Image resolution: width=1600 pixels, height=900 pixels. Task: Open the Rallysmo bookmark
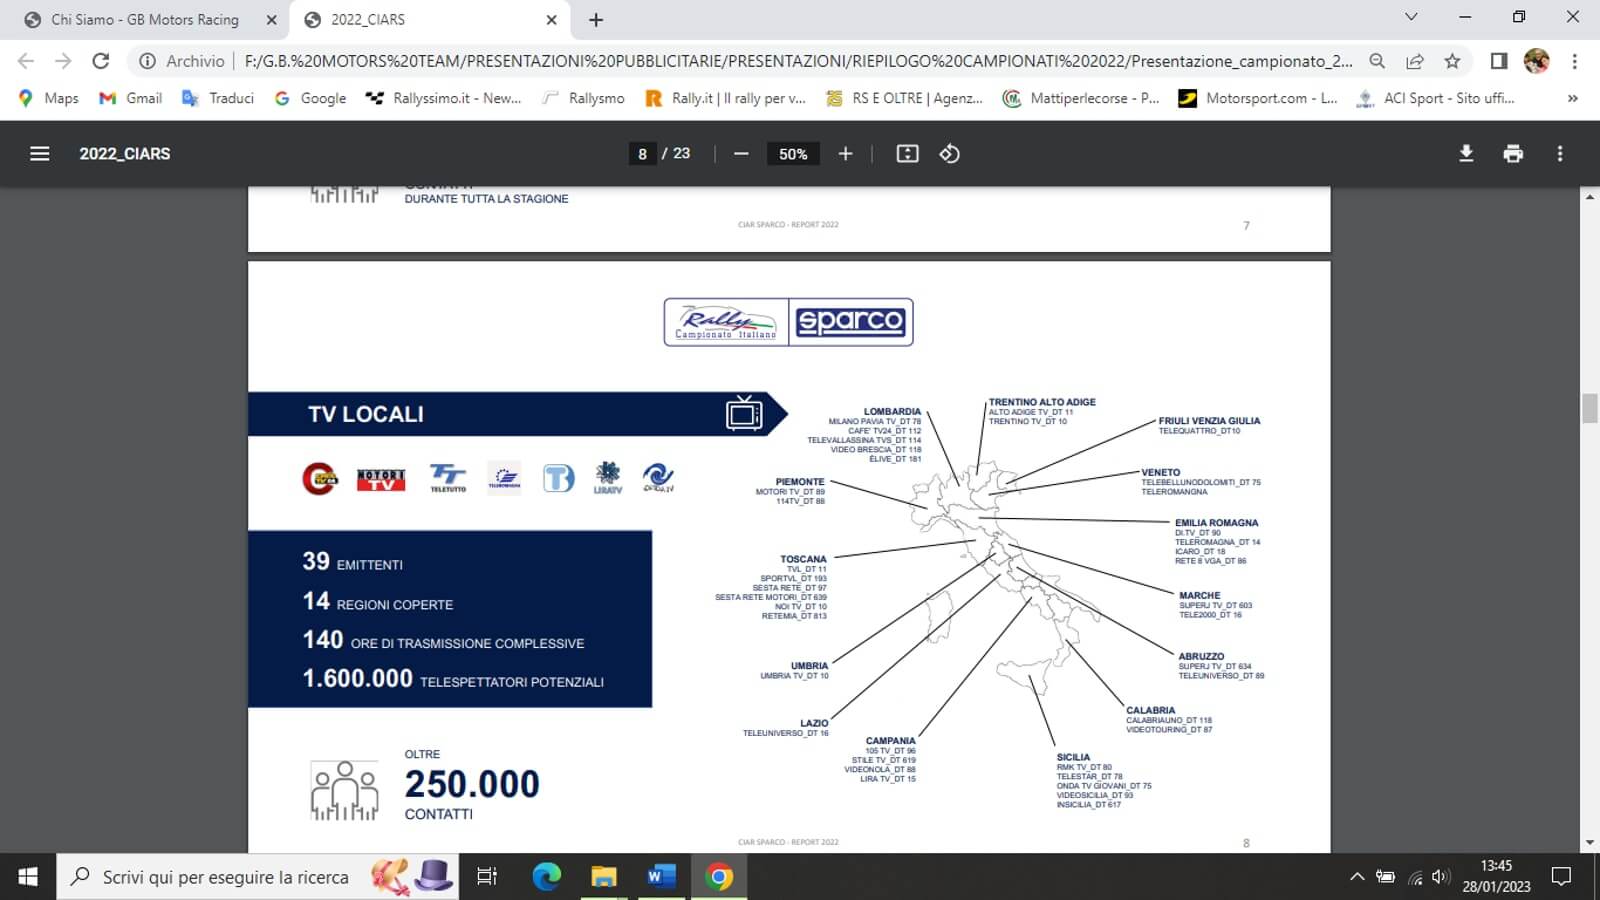(x=584, y=98)
